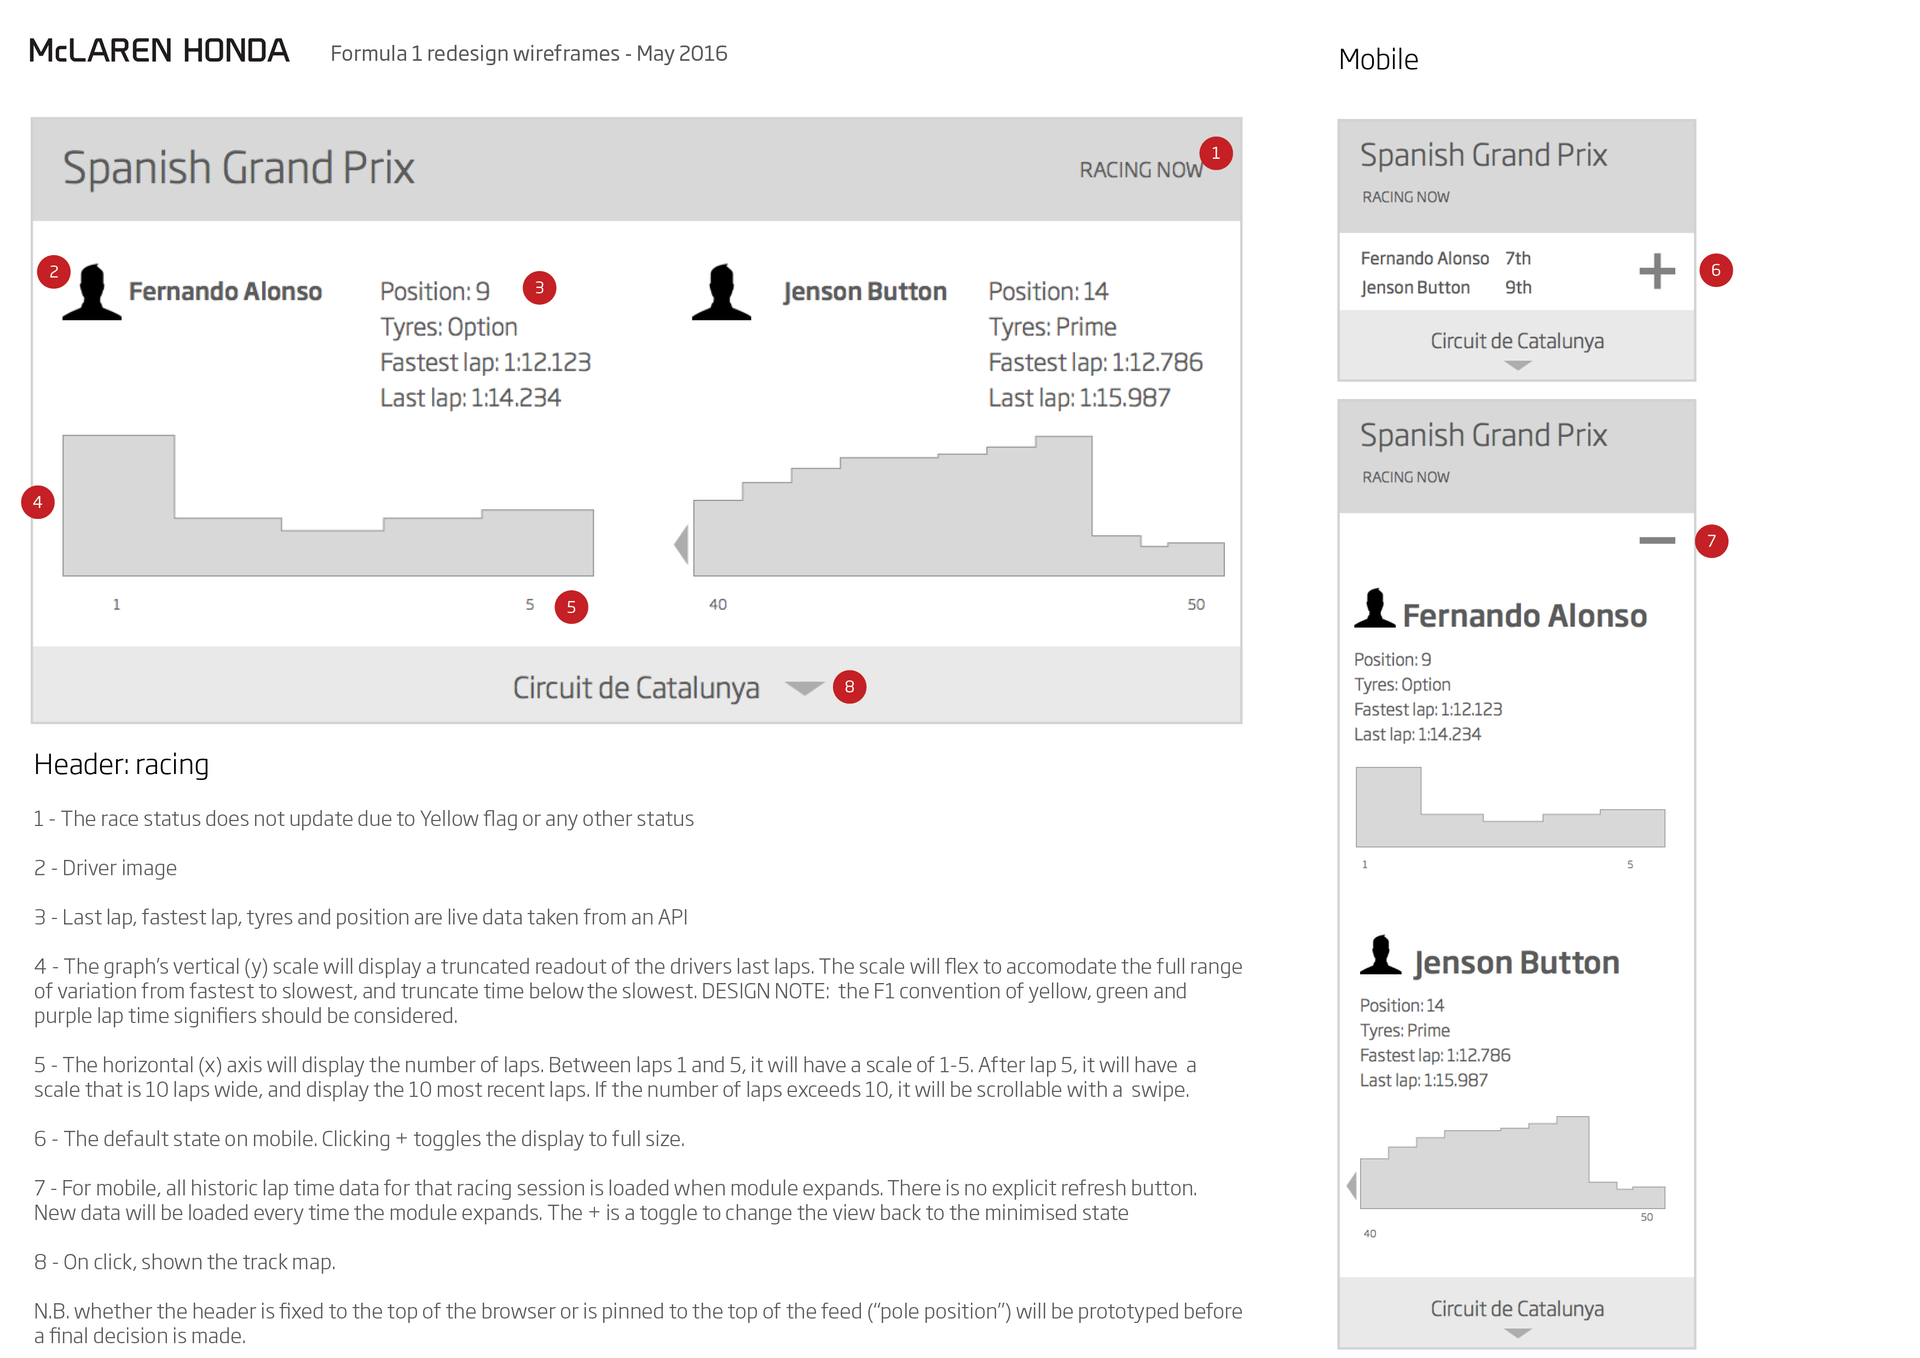1920x1358 pixels.
Task: Click red annotation marker number 8
Action: point(849,687)
